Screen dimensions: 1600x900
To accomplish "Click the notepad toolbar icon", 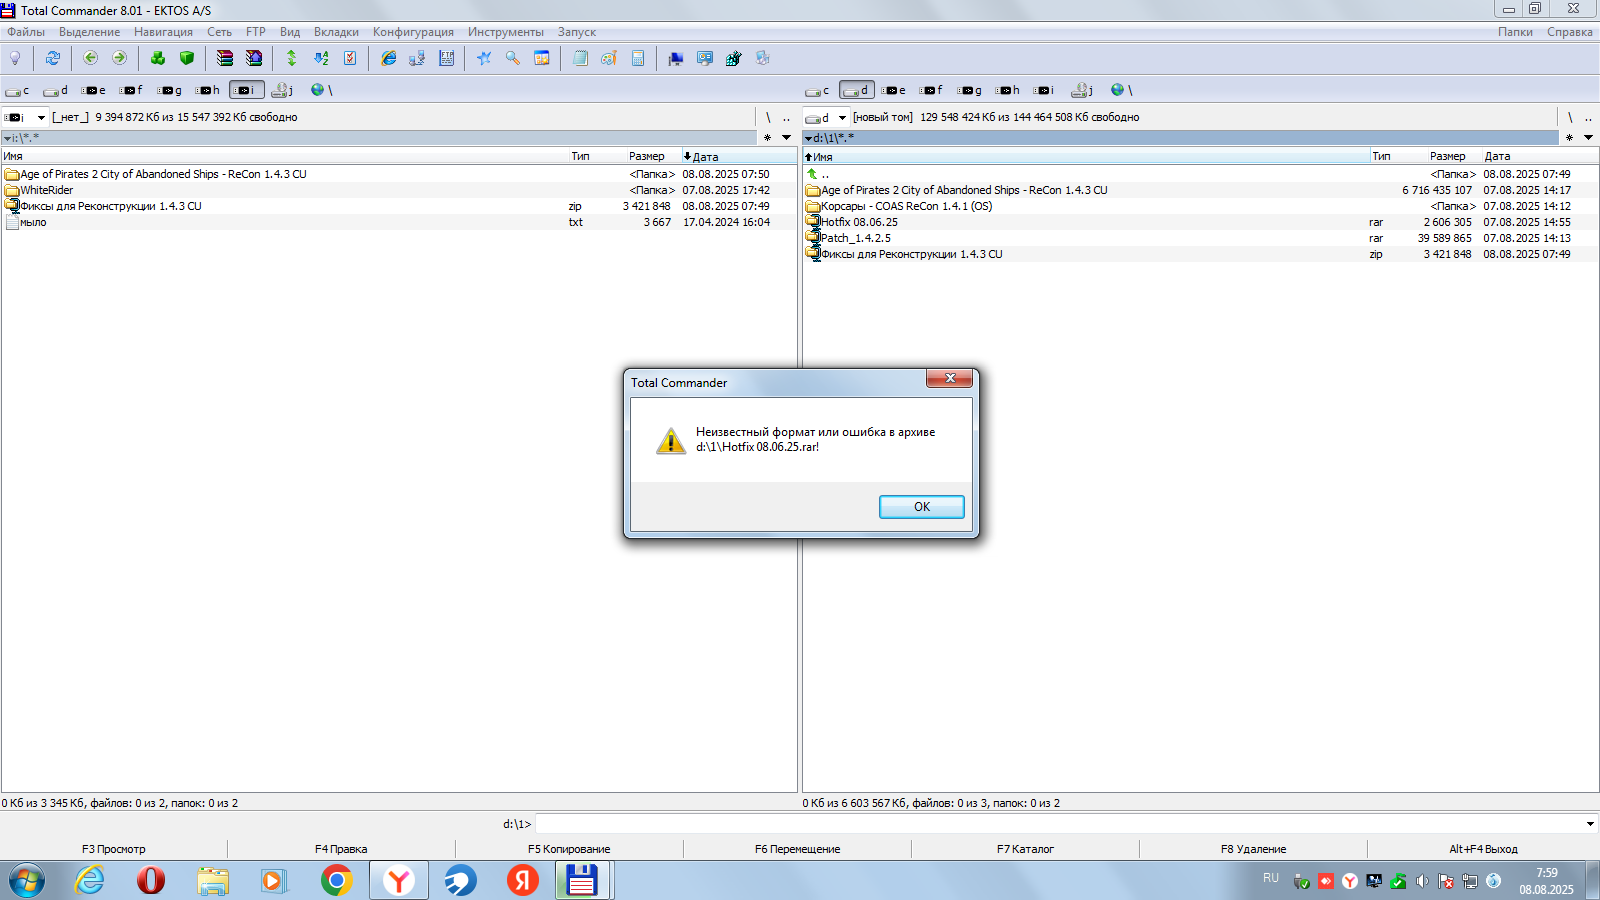I will tap(580, 58).
